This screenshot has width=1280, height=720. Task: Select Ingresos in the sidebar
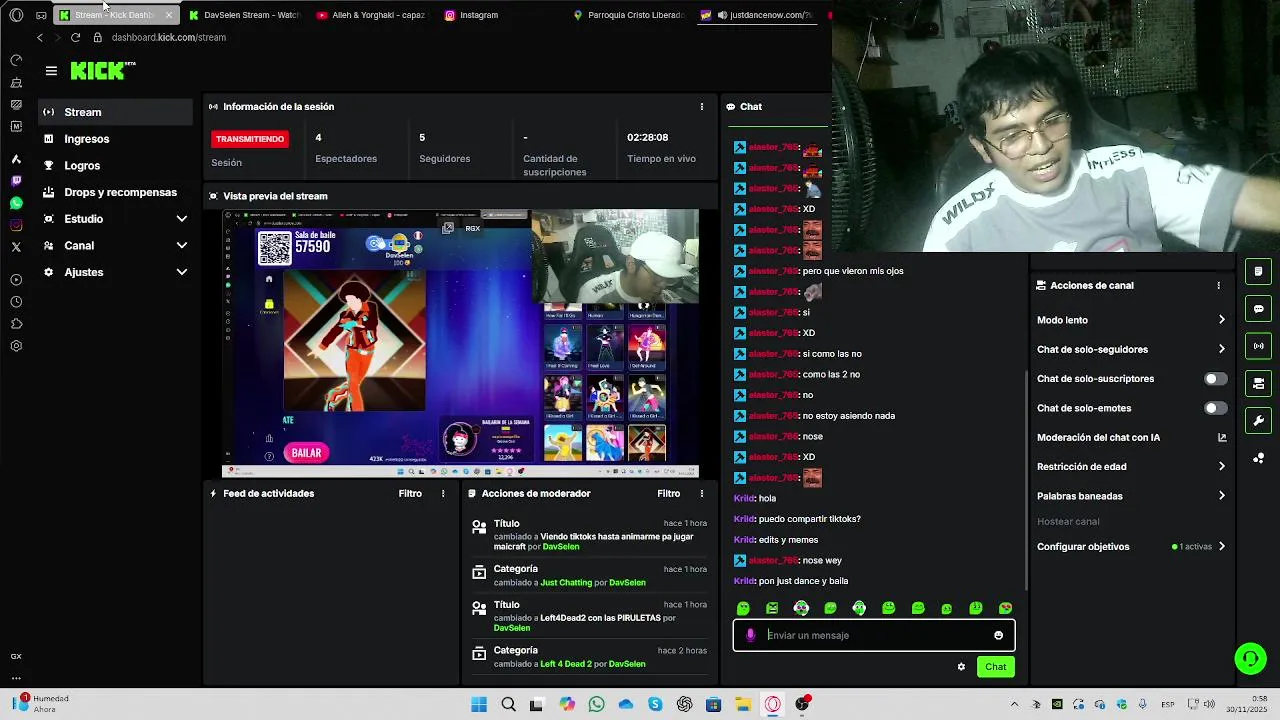tap(116, 139)
